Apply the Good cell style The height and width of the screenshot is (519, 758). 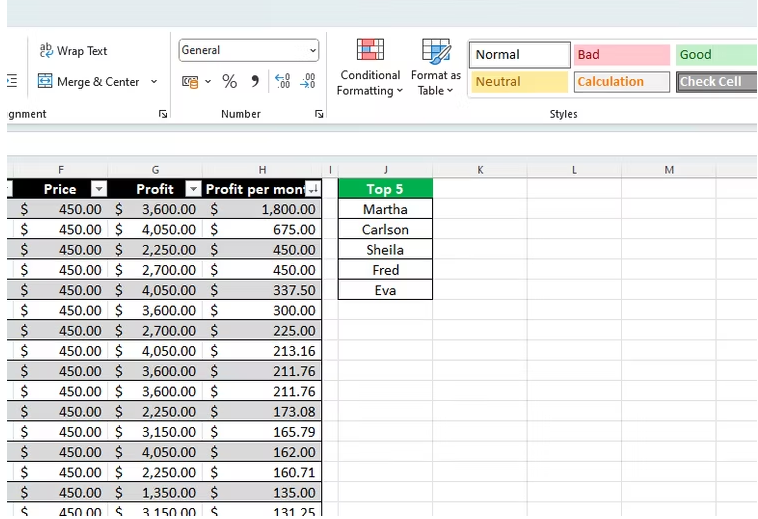[x=716, y=55]
